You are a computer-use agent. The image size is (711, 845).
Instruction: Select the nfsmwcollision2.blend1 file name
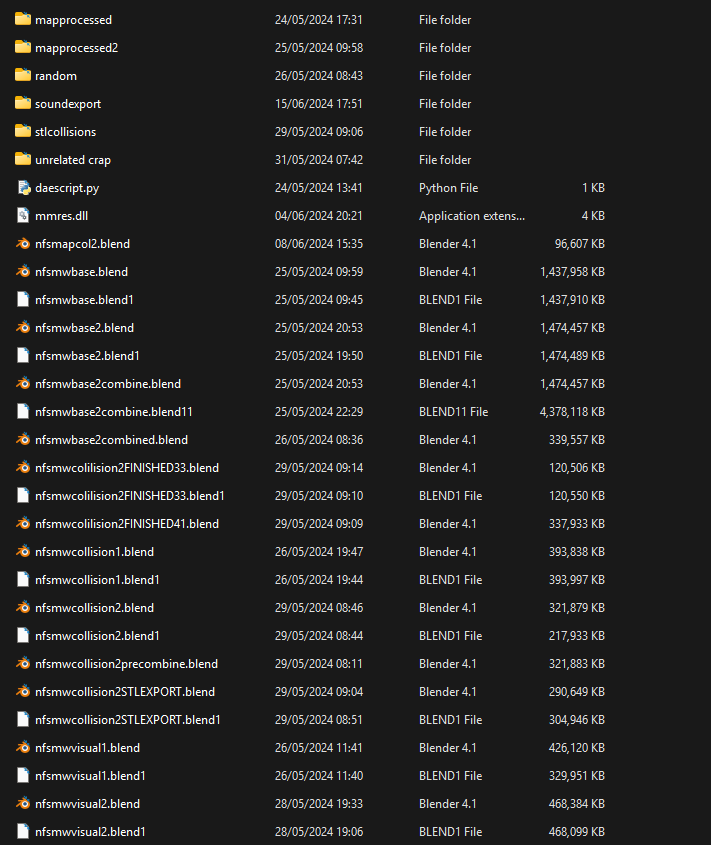click(98, 636)
